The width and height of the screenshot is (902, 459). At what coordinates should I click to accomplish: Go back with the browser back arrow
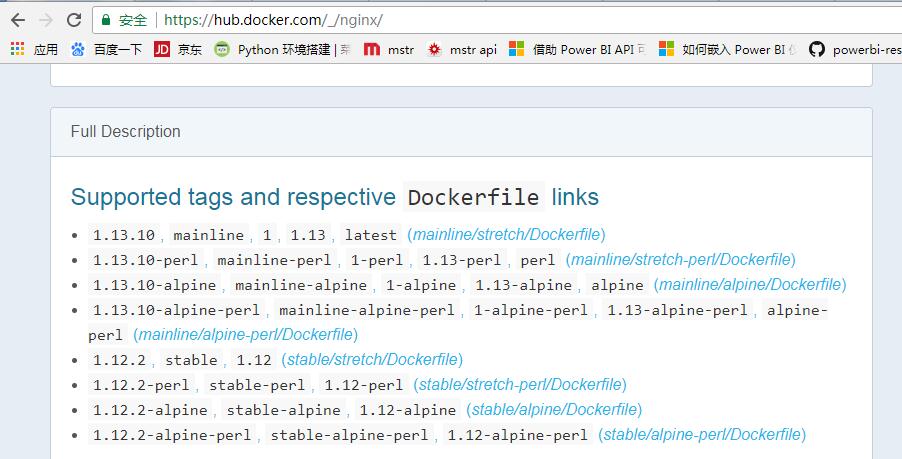tap(18, 20)
